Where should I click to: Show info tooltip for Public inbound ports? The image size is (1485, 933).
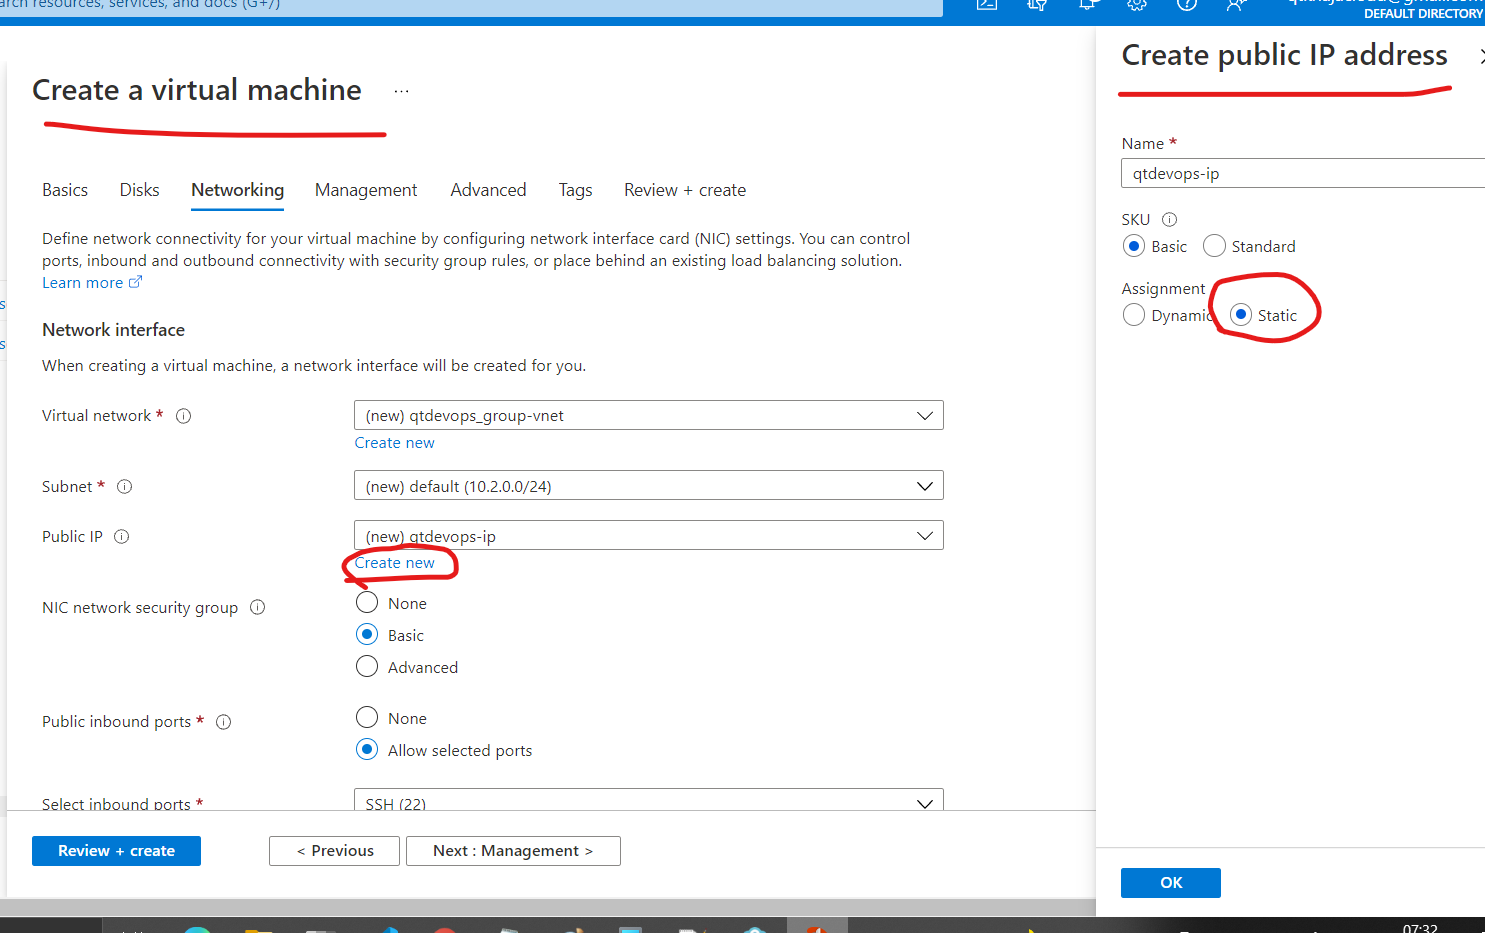point(224,722)
